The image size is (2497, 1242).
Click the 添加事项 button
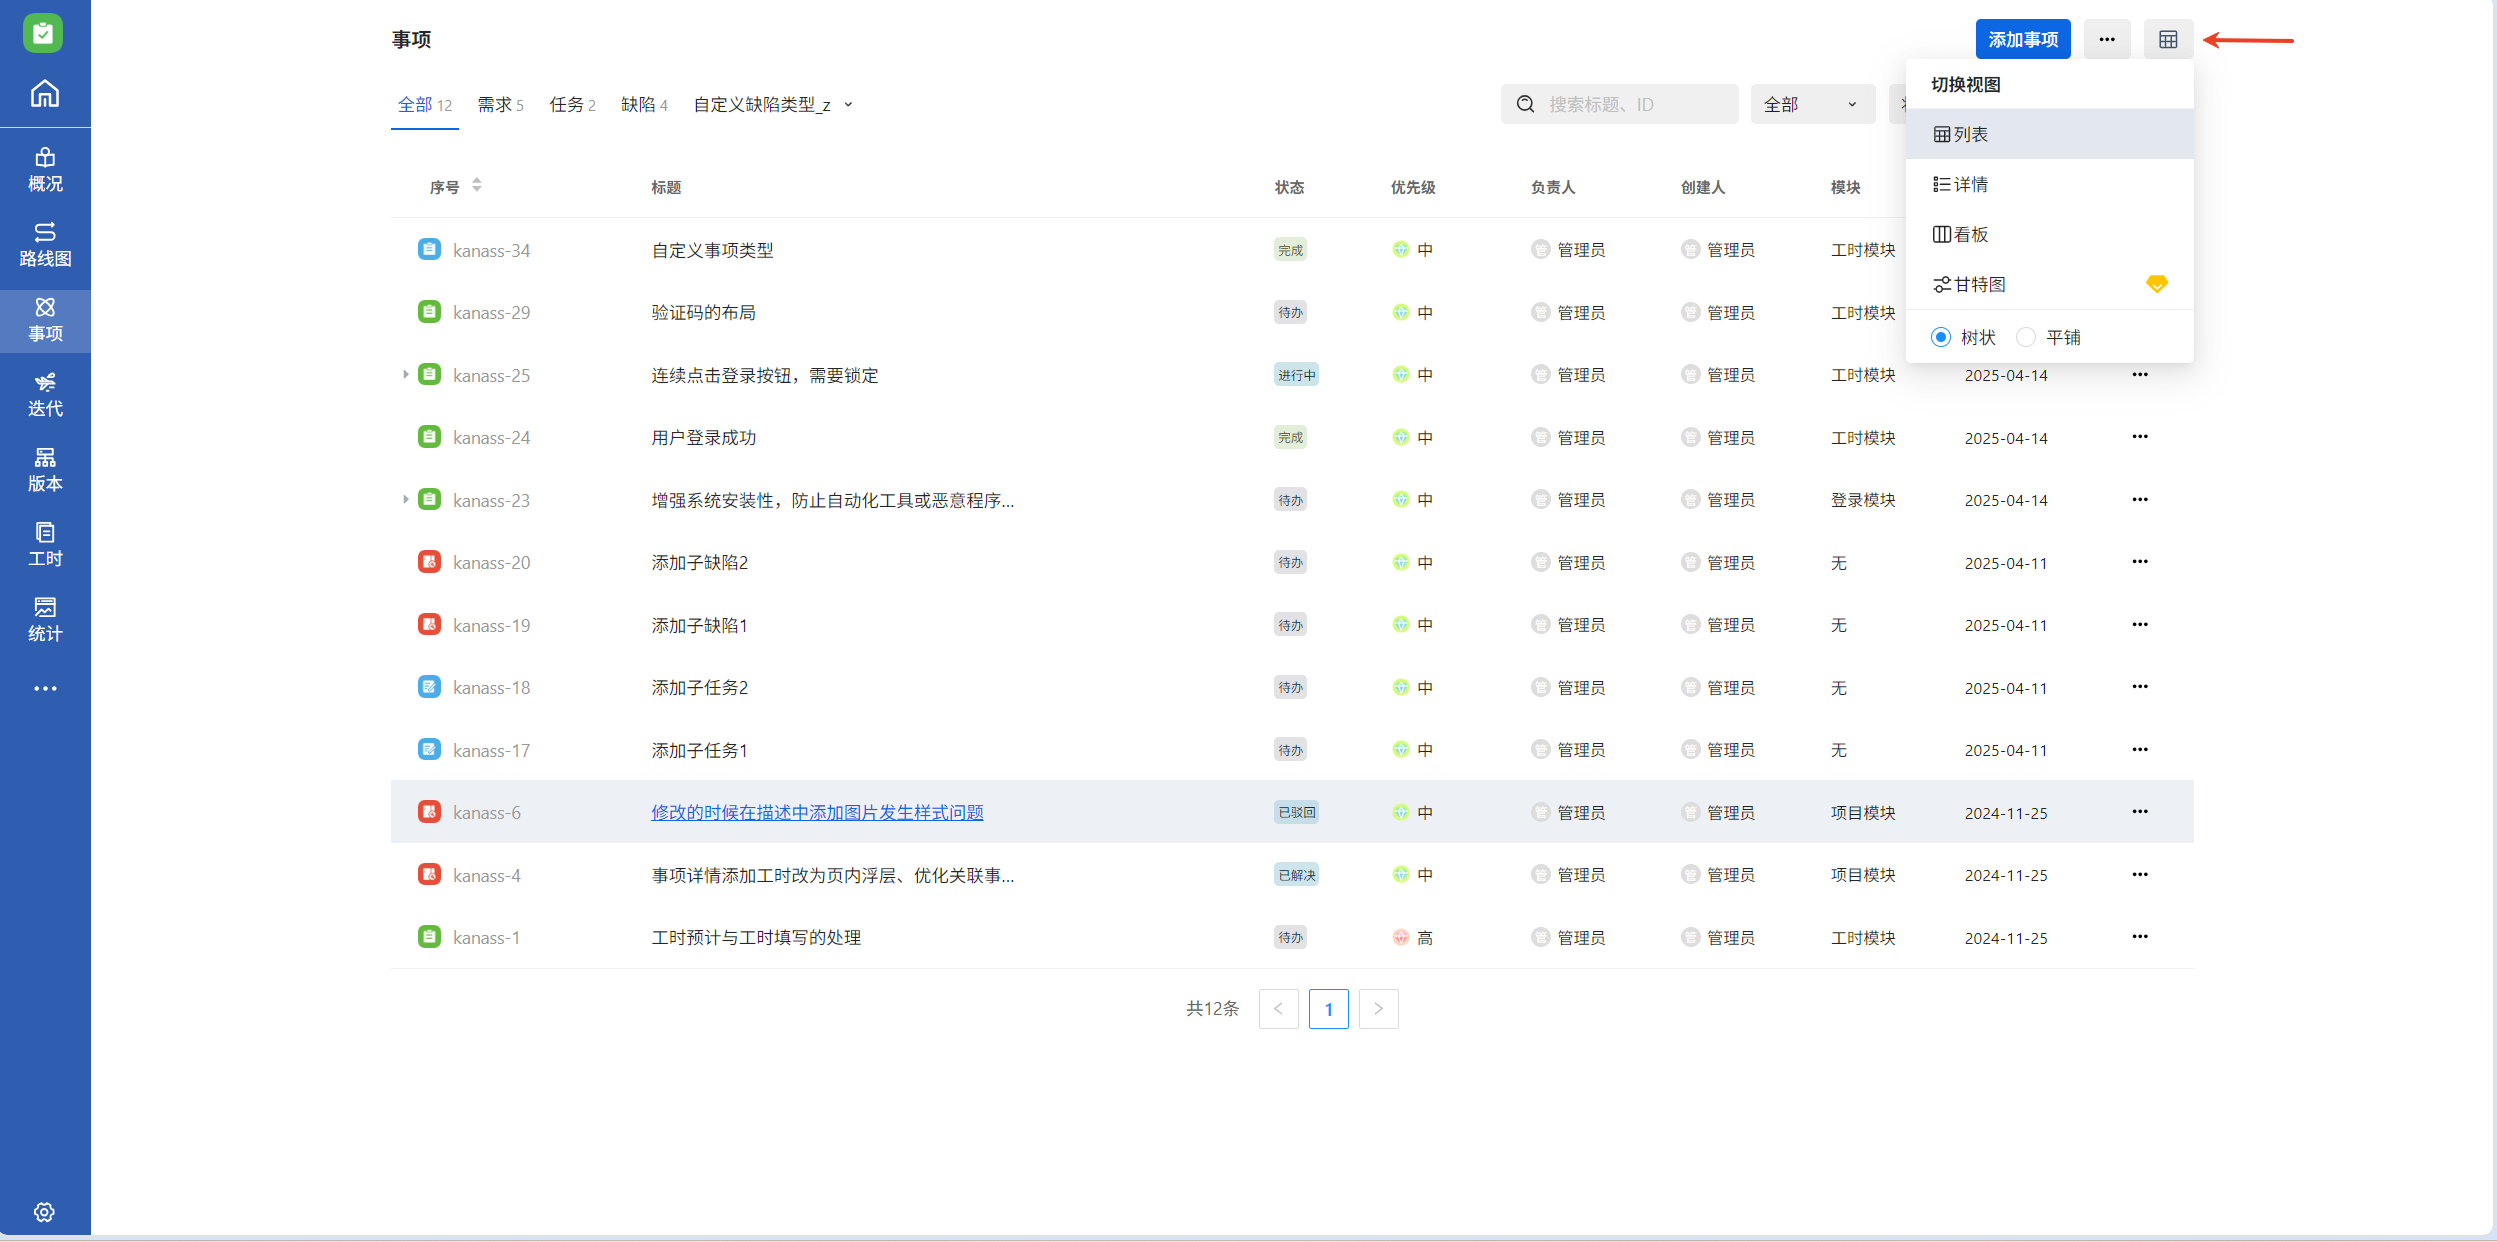click(x=2022, y=40)
